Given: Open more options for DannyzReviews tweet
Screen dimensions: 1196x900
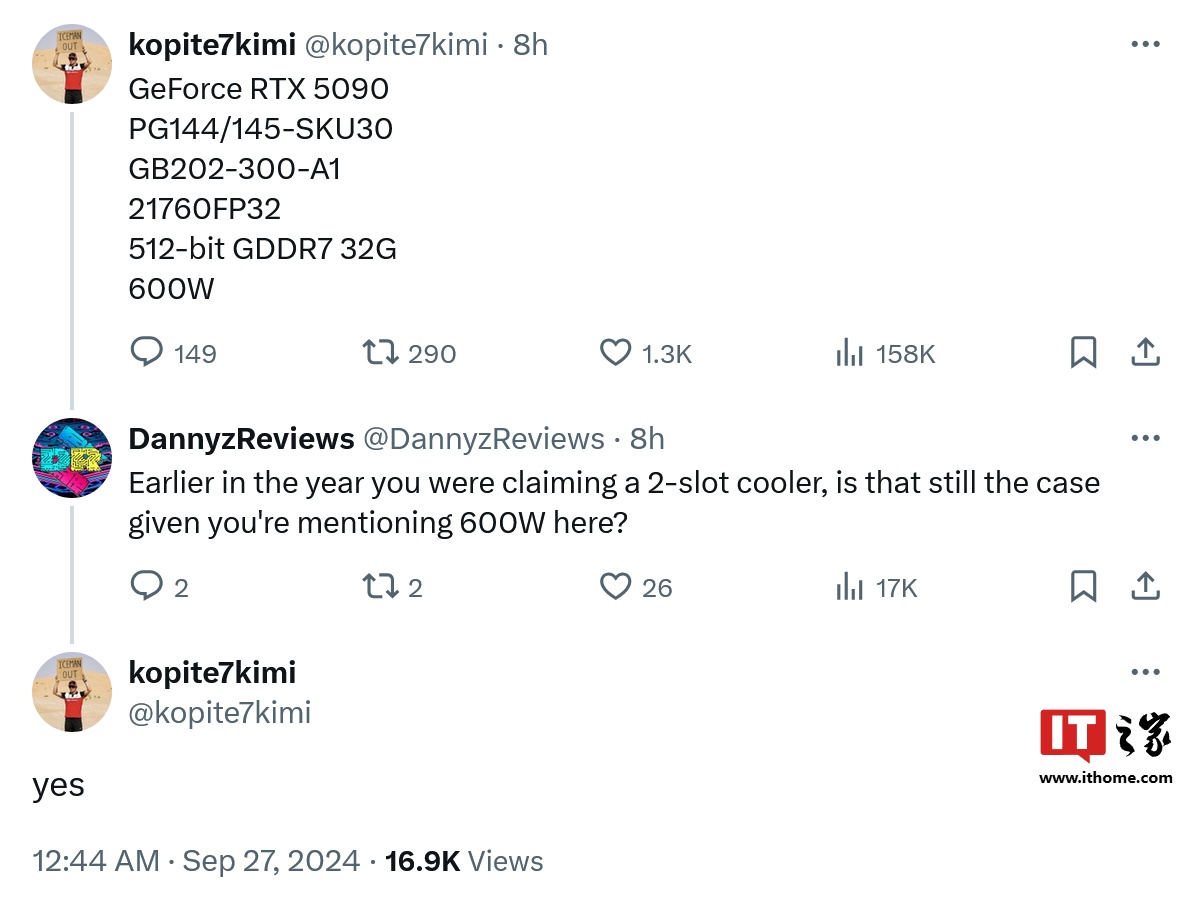Looking at the screenshot, I should tap(1145, 438).
